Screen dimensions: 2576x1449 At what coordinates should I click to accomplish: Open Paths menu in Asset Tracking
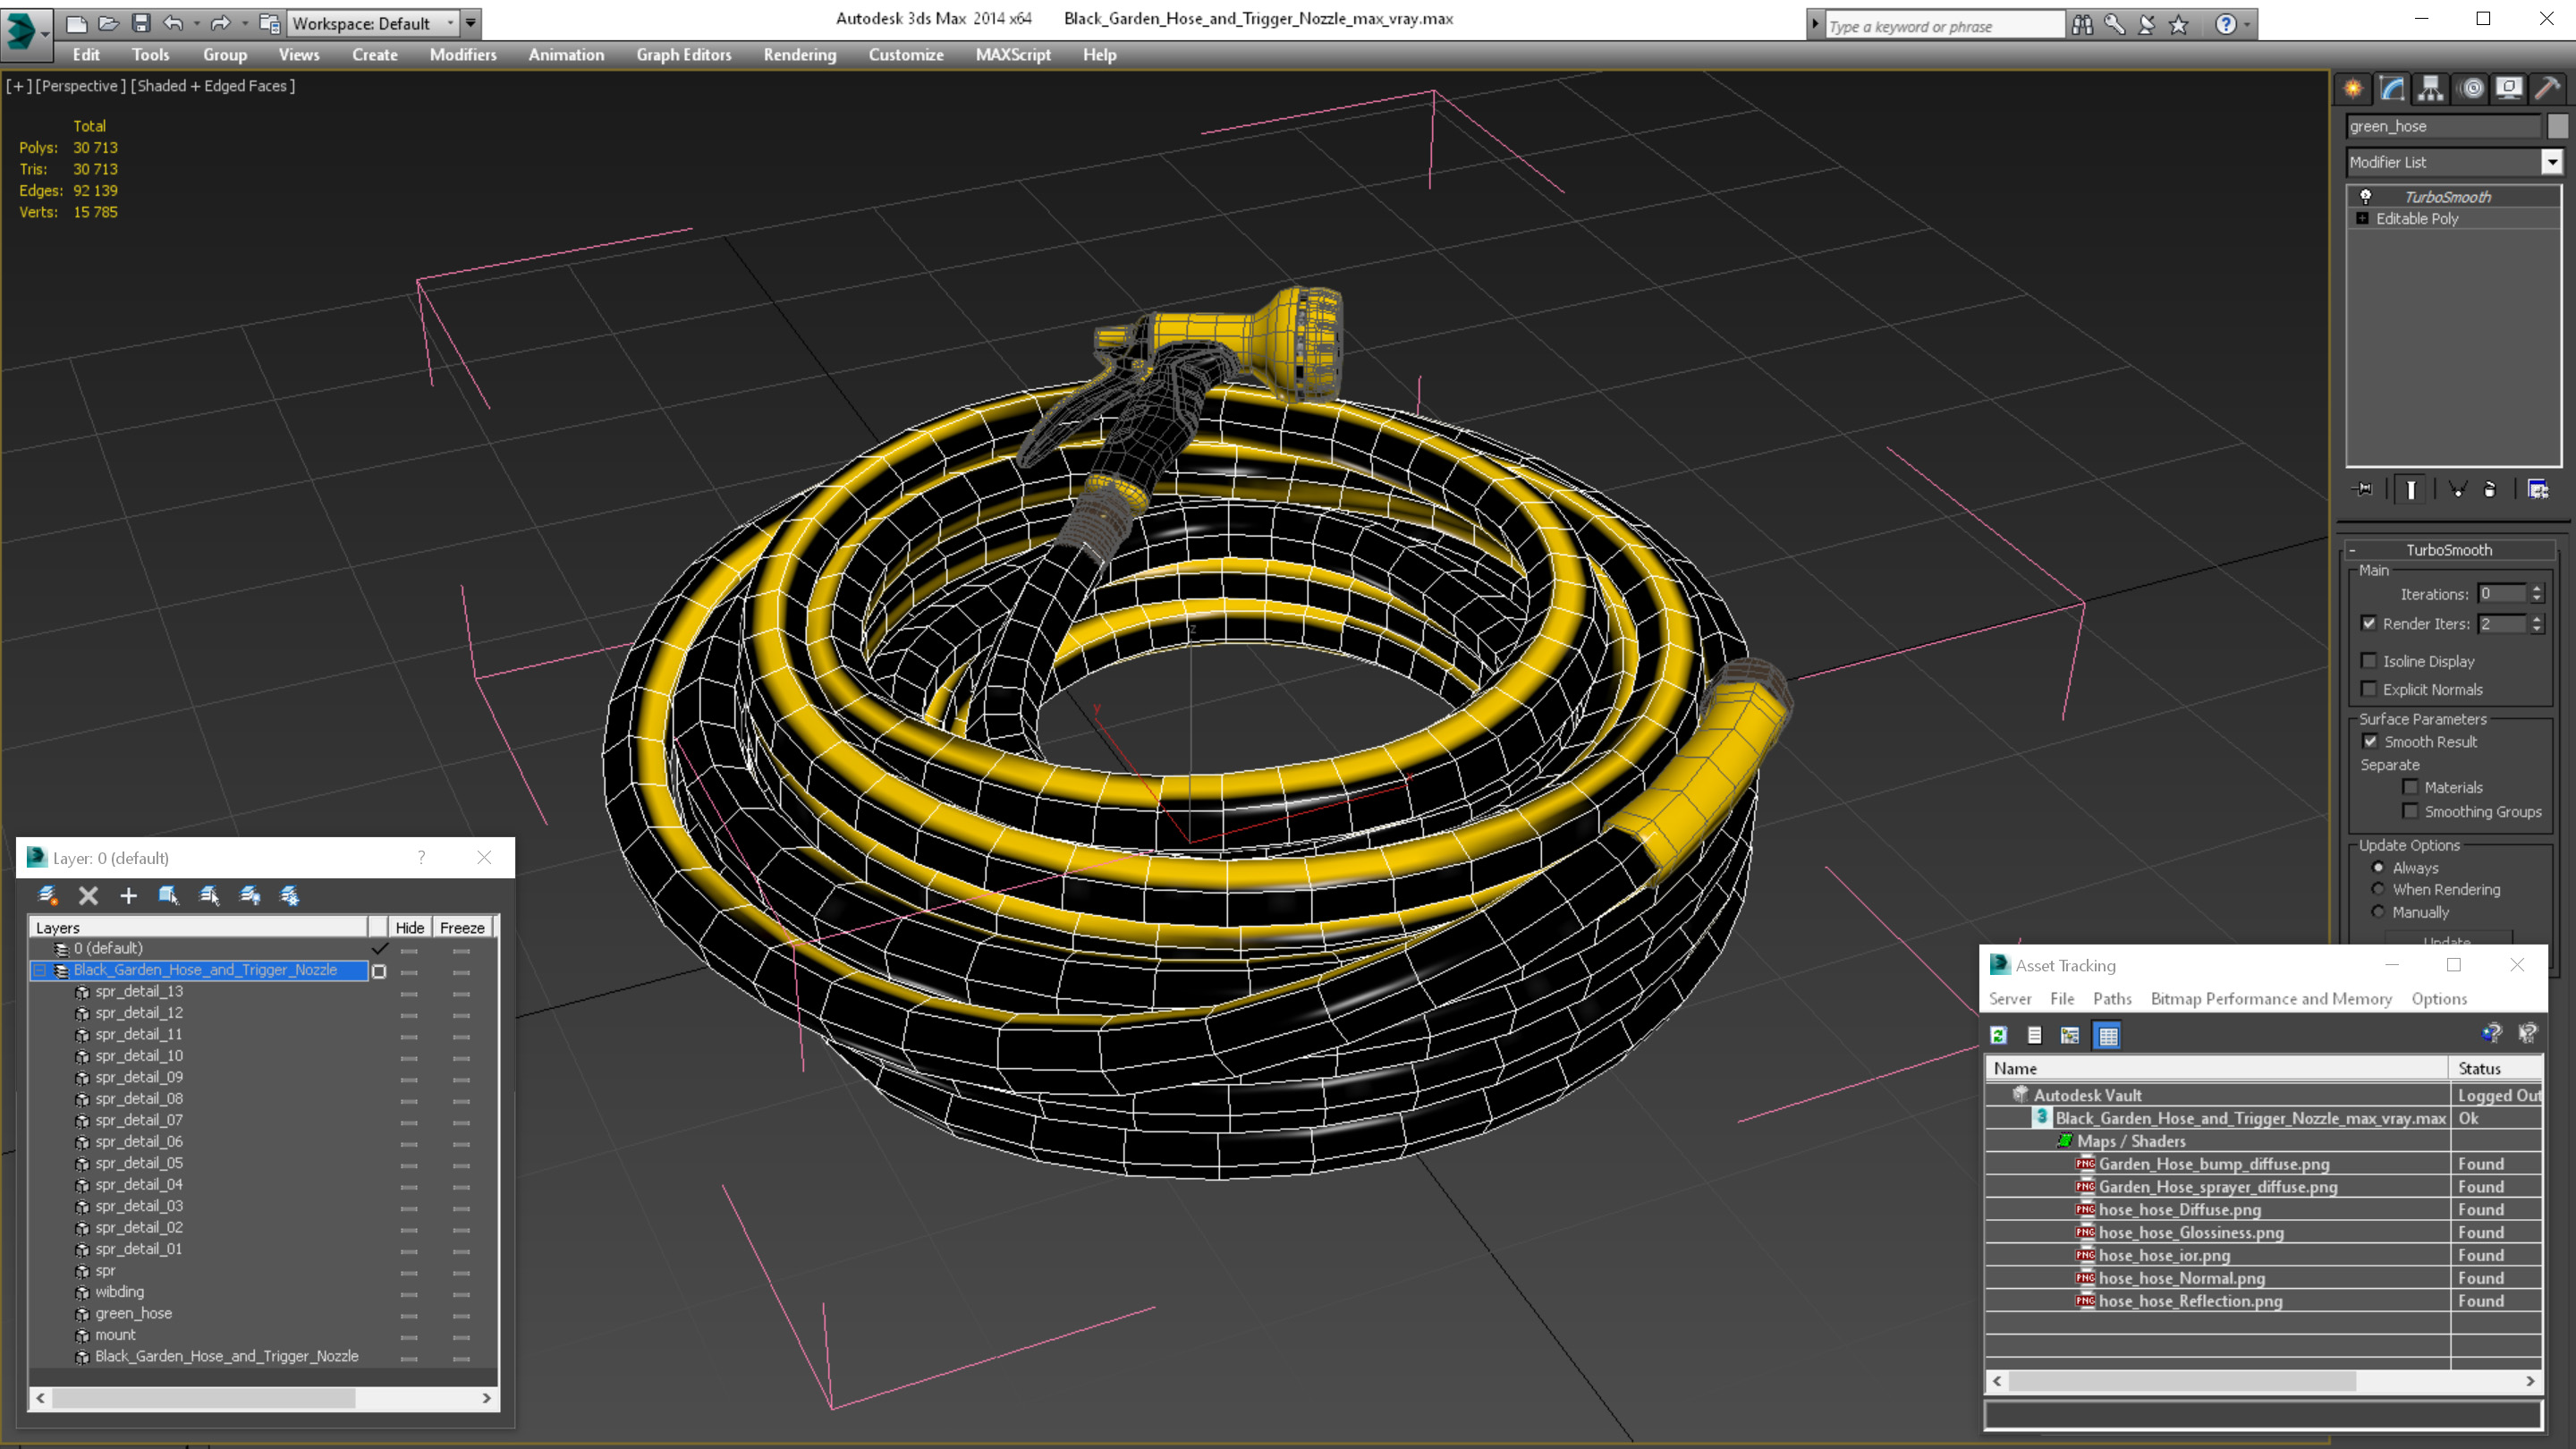click(2112, 998)
